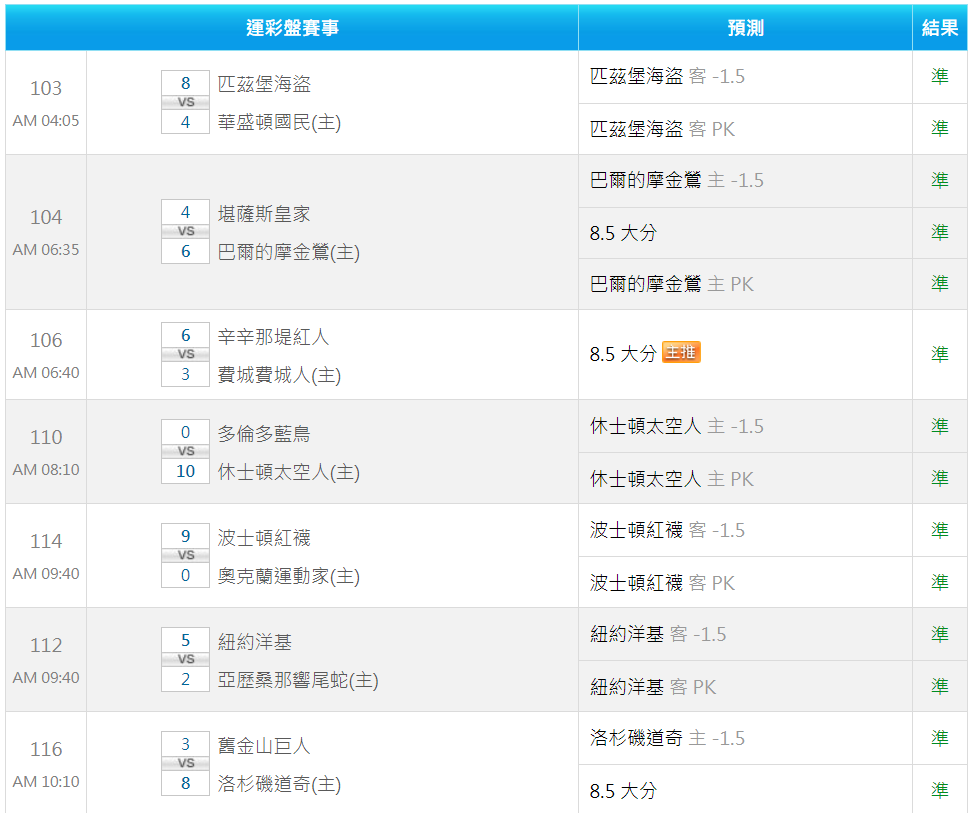Click team name 奧克蘭運動家(主)
972x813 pixels.
[x=289, y=576]
